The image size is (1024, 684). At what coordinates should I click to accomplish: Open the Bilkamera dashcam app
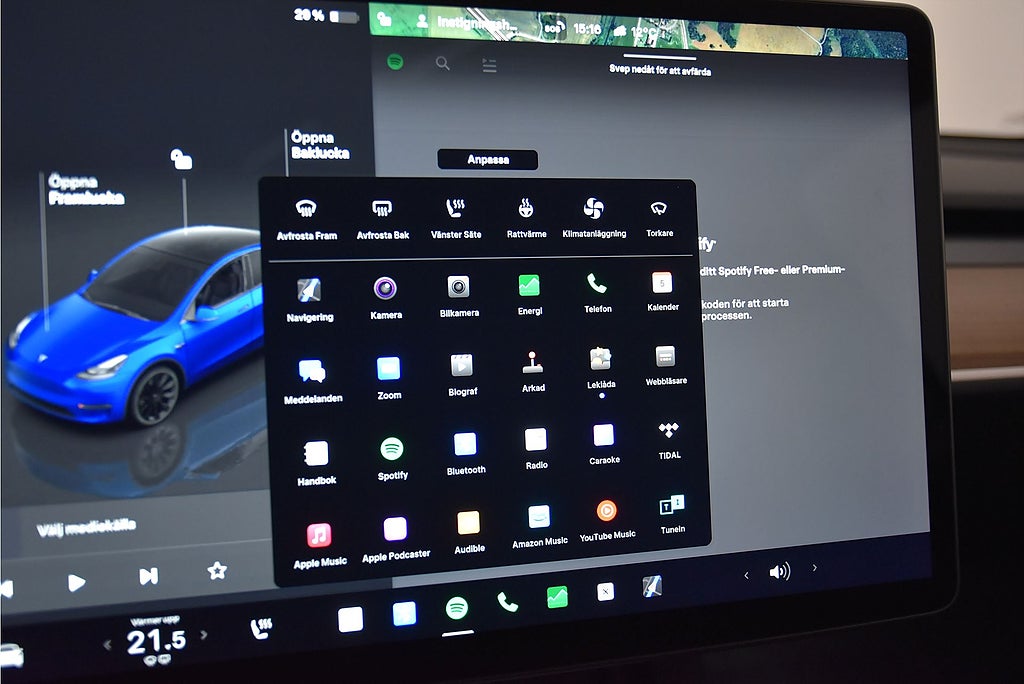click(458, 288)
